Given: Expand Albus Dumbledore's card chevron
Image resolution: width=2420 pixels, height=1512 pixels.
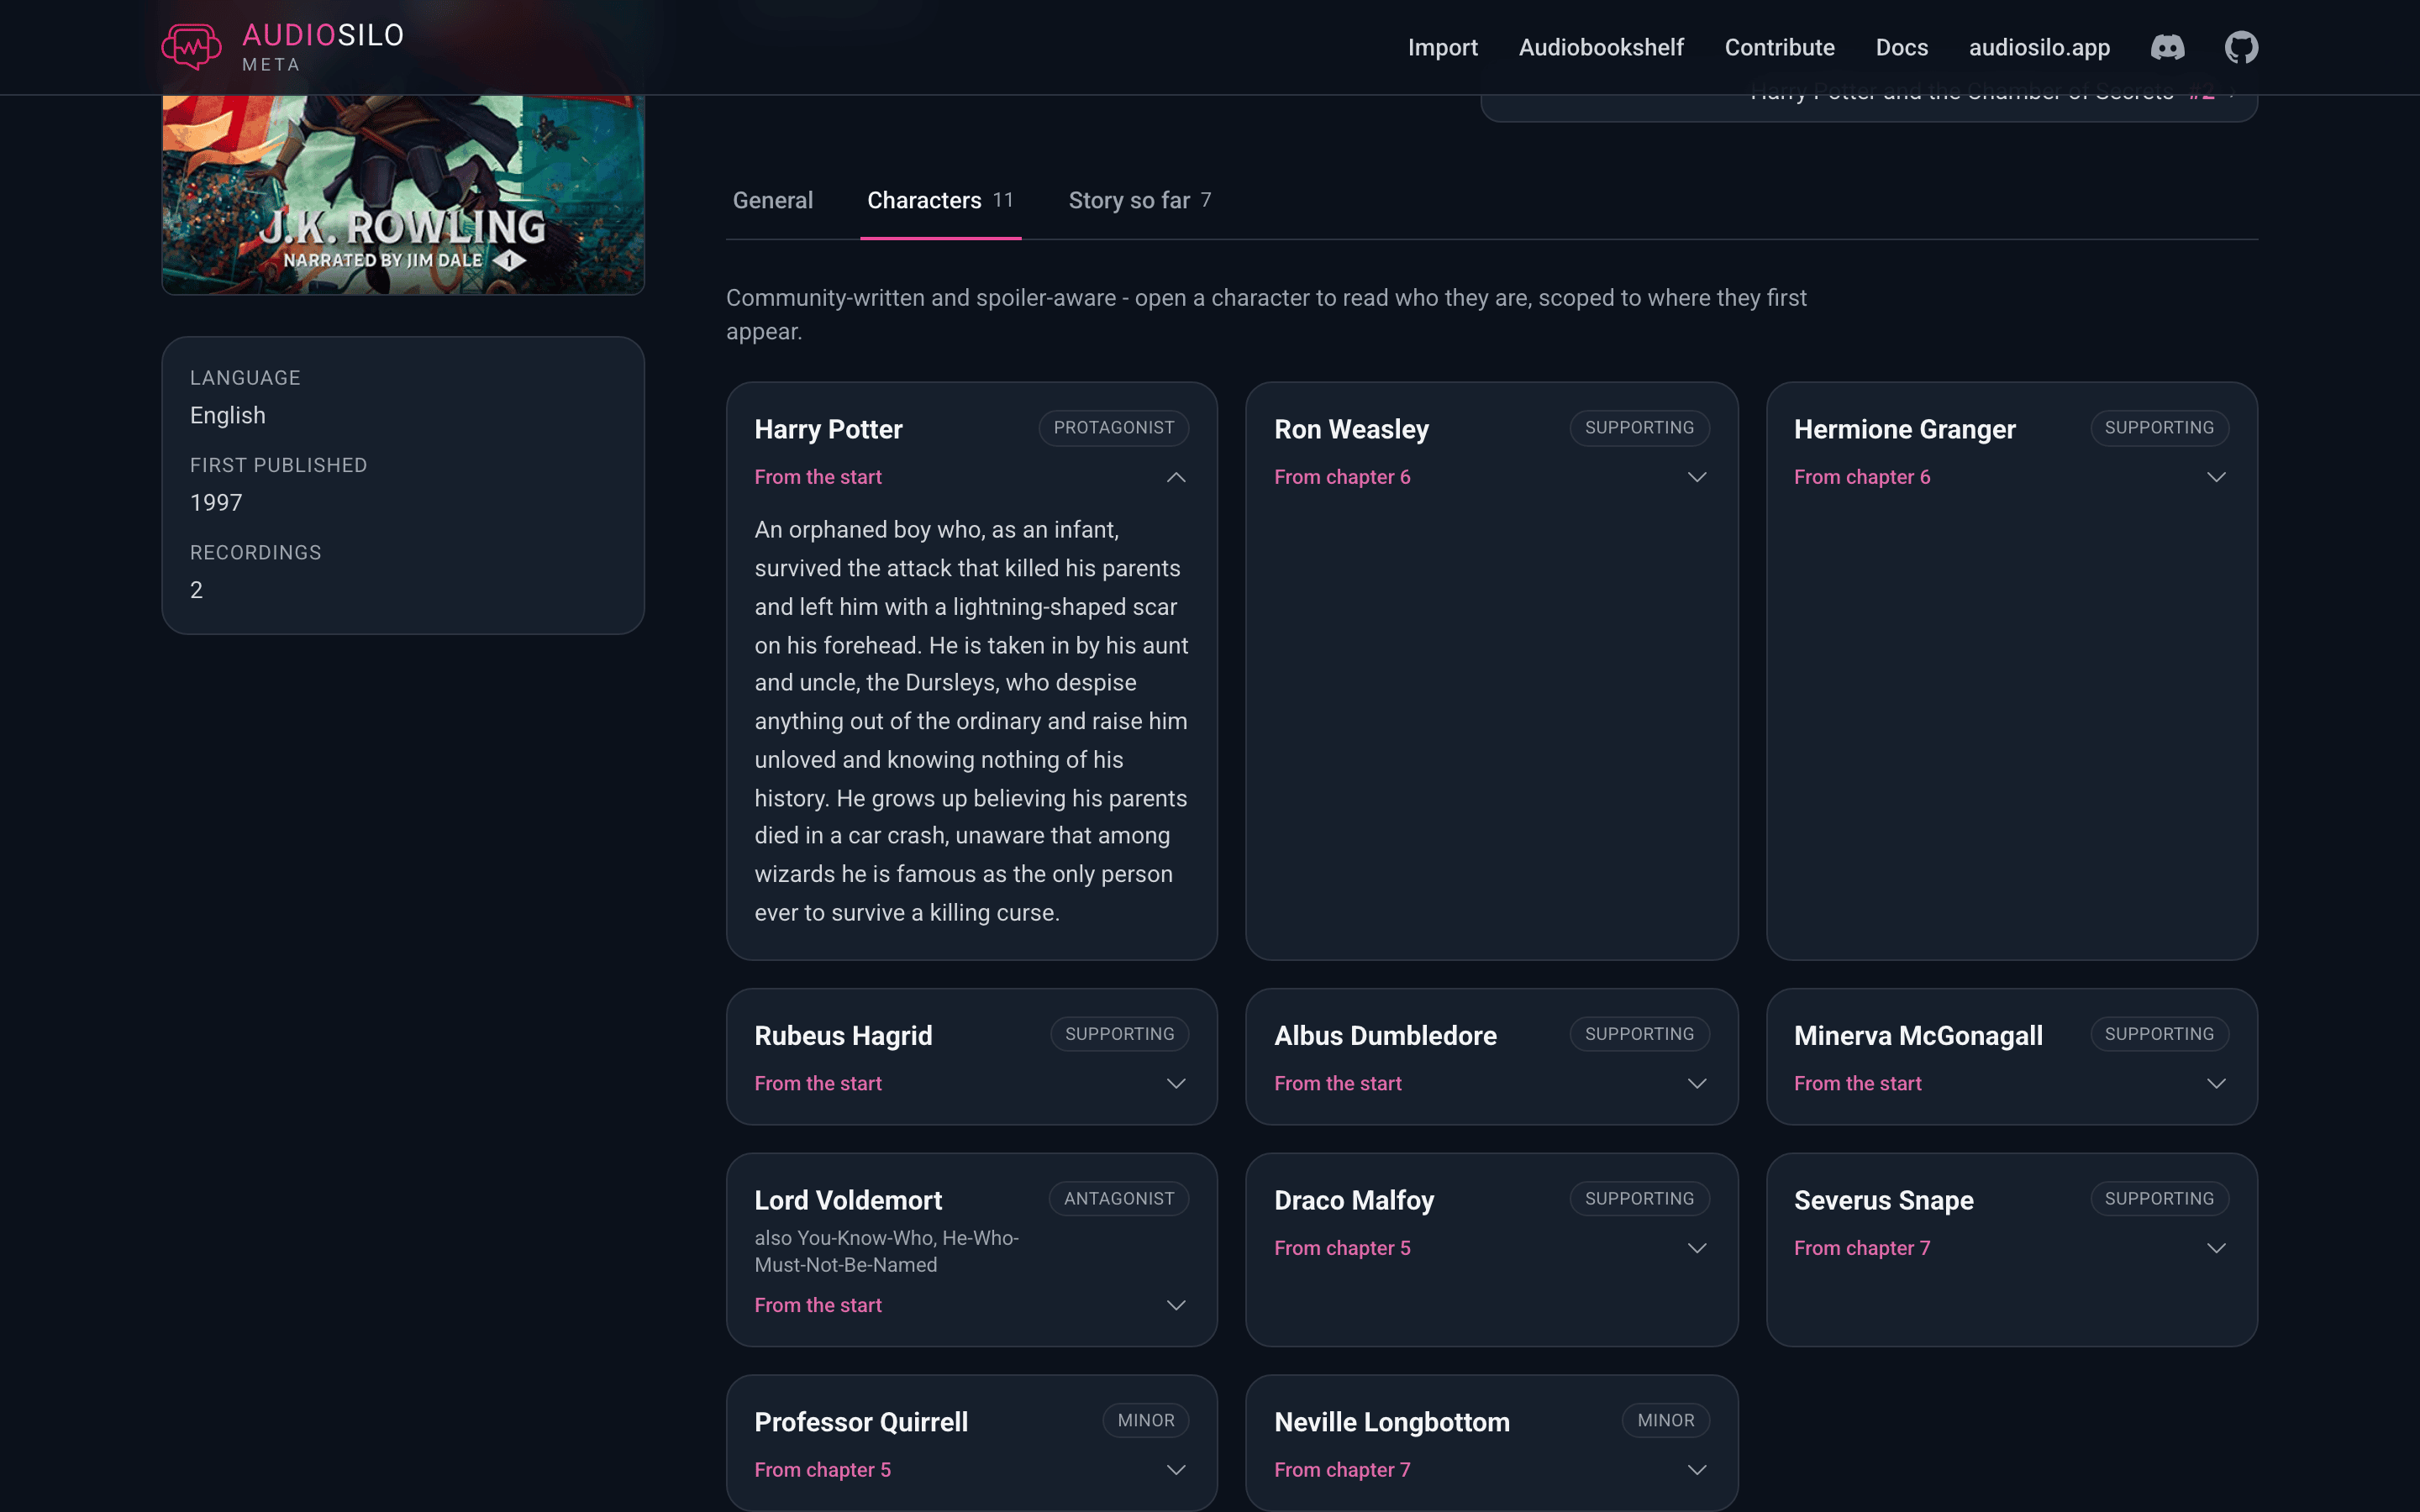Looking at the screenshot, I should click(1696, 1084).
